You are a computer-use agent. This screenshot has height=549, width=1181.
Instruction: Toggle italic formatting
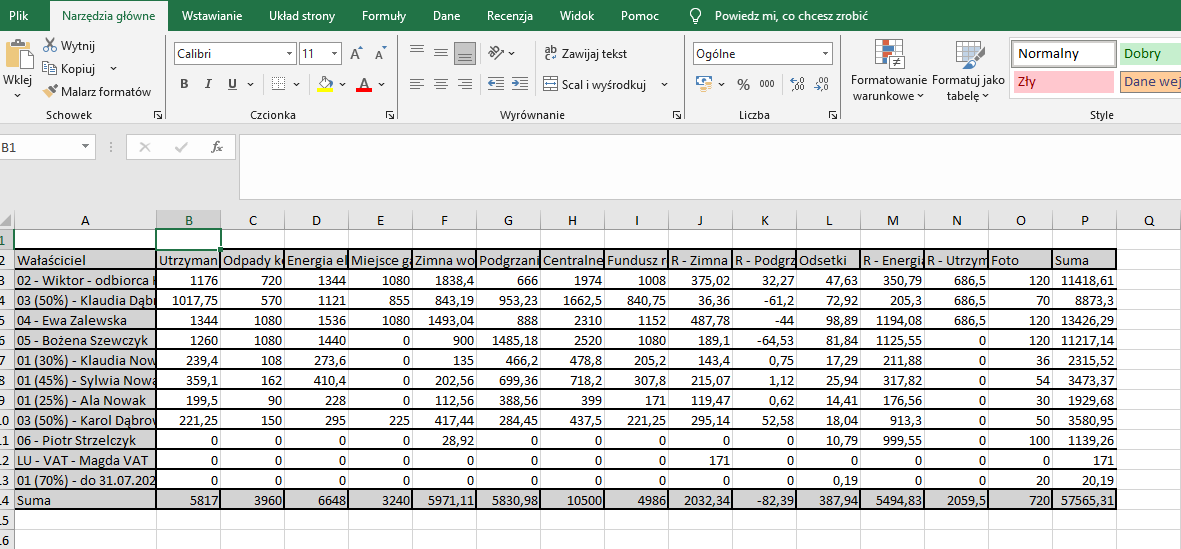(x=208, y=85)
